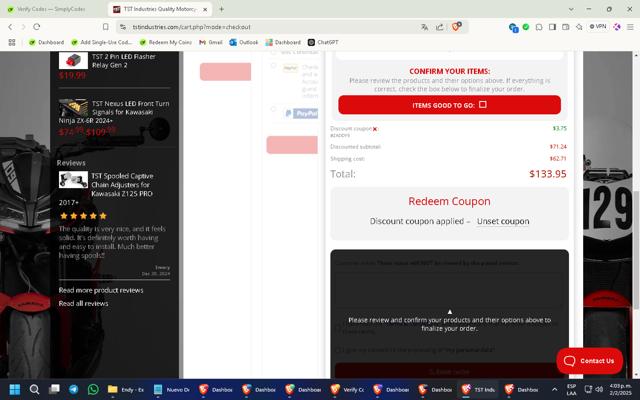
Task: Open Telegram from the taskbar
Action: click(73, 389)
